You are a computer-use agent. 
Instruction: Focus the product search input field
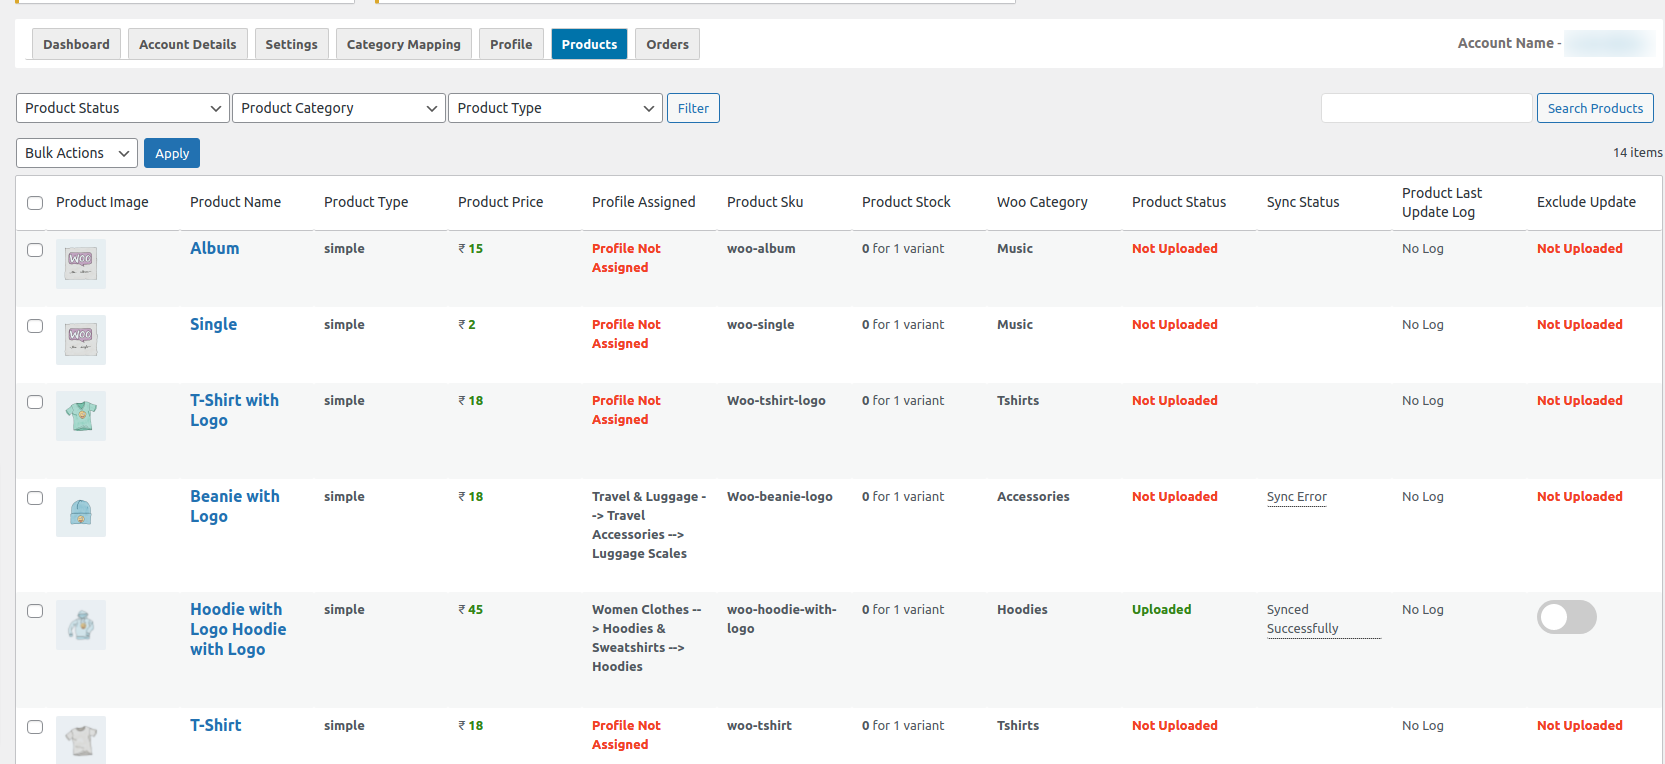point(1426,108)
